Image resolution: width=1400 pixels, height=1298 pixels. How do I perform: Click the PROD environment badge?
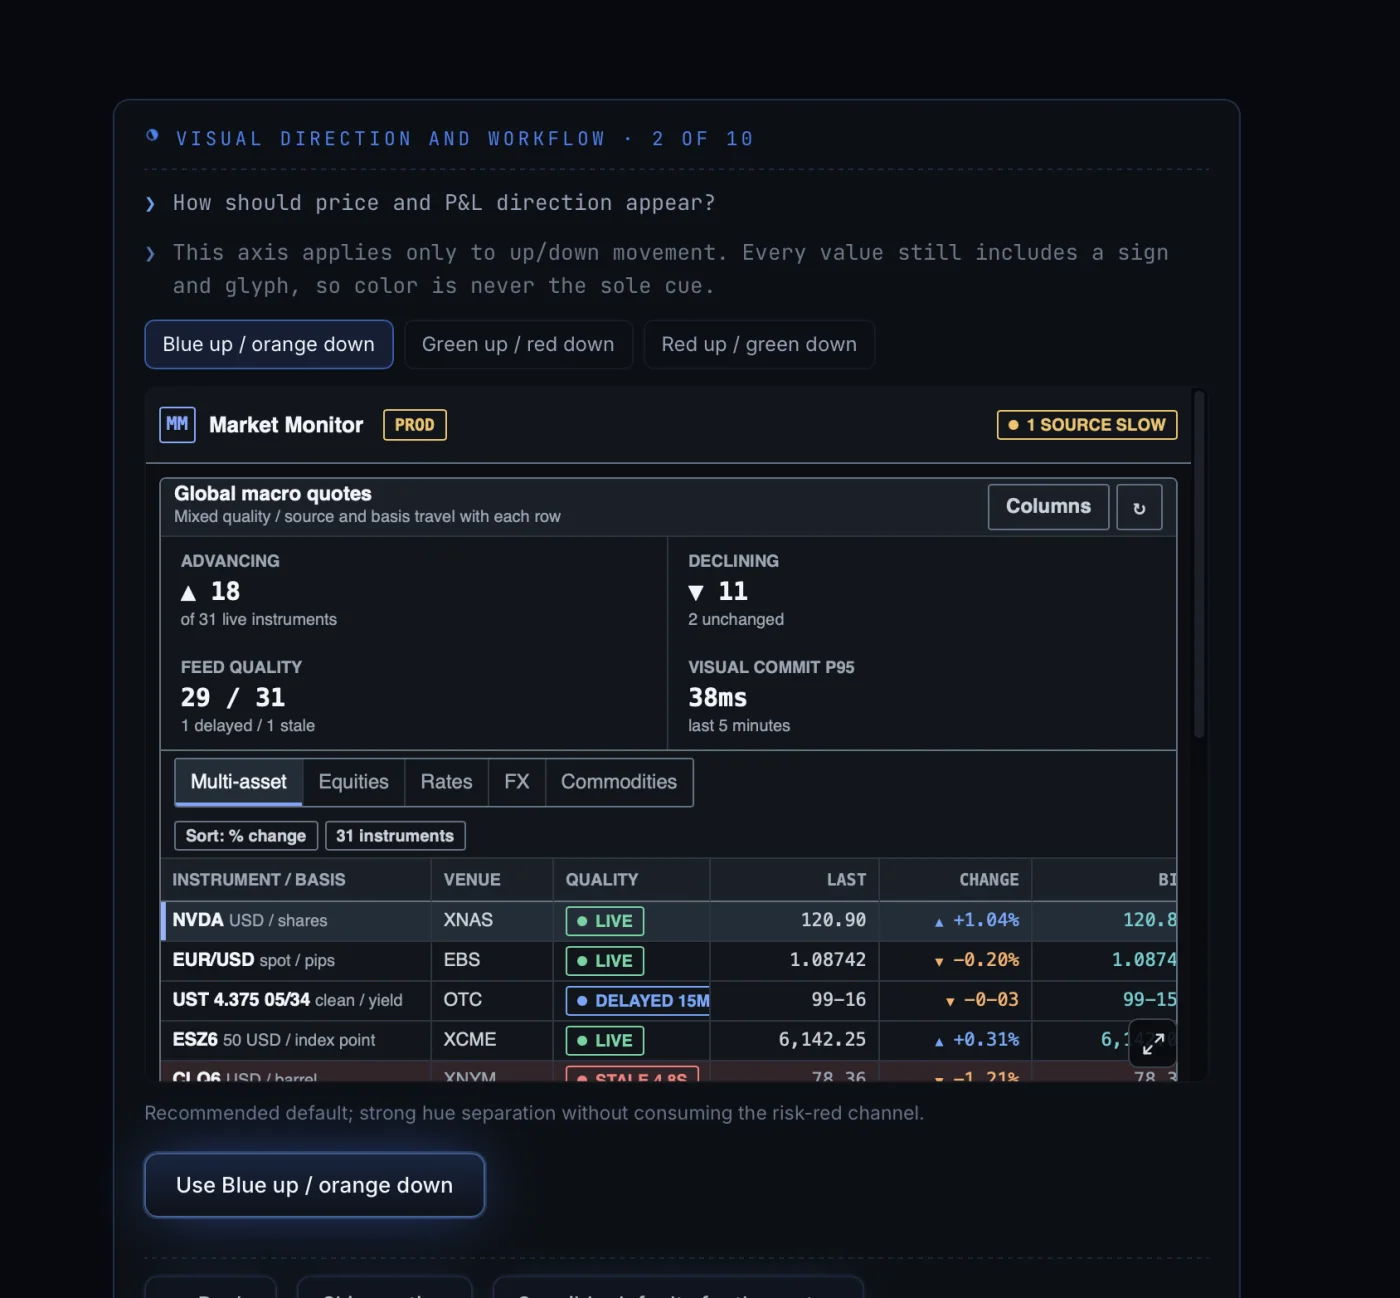tap(415, 425)
